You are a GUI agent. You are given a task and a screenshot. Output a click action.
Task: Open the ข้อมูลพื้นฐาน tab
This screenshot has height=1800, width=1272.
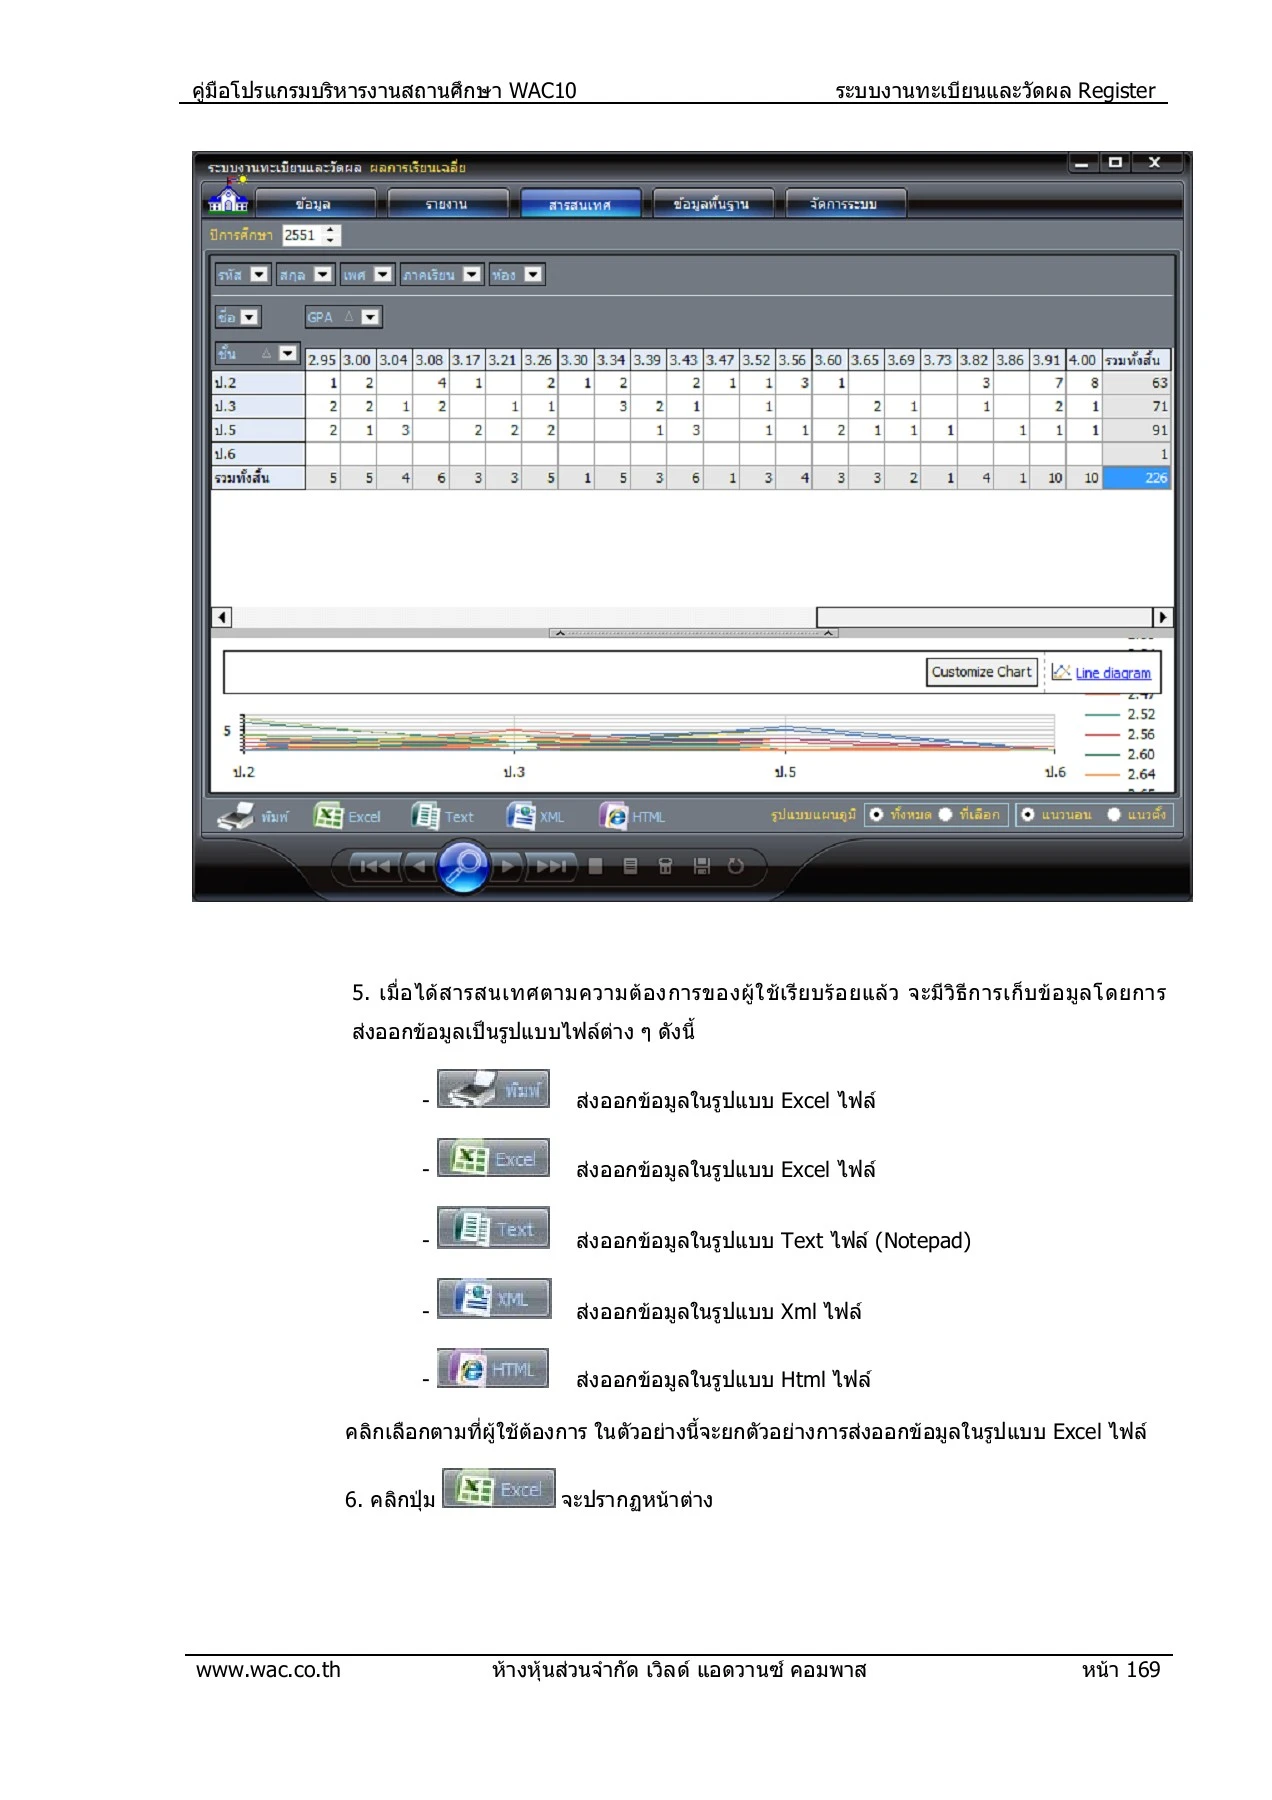(x=712, y=204)
